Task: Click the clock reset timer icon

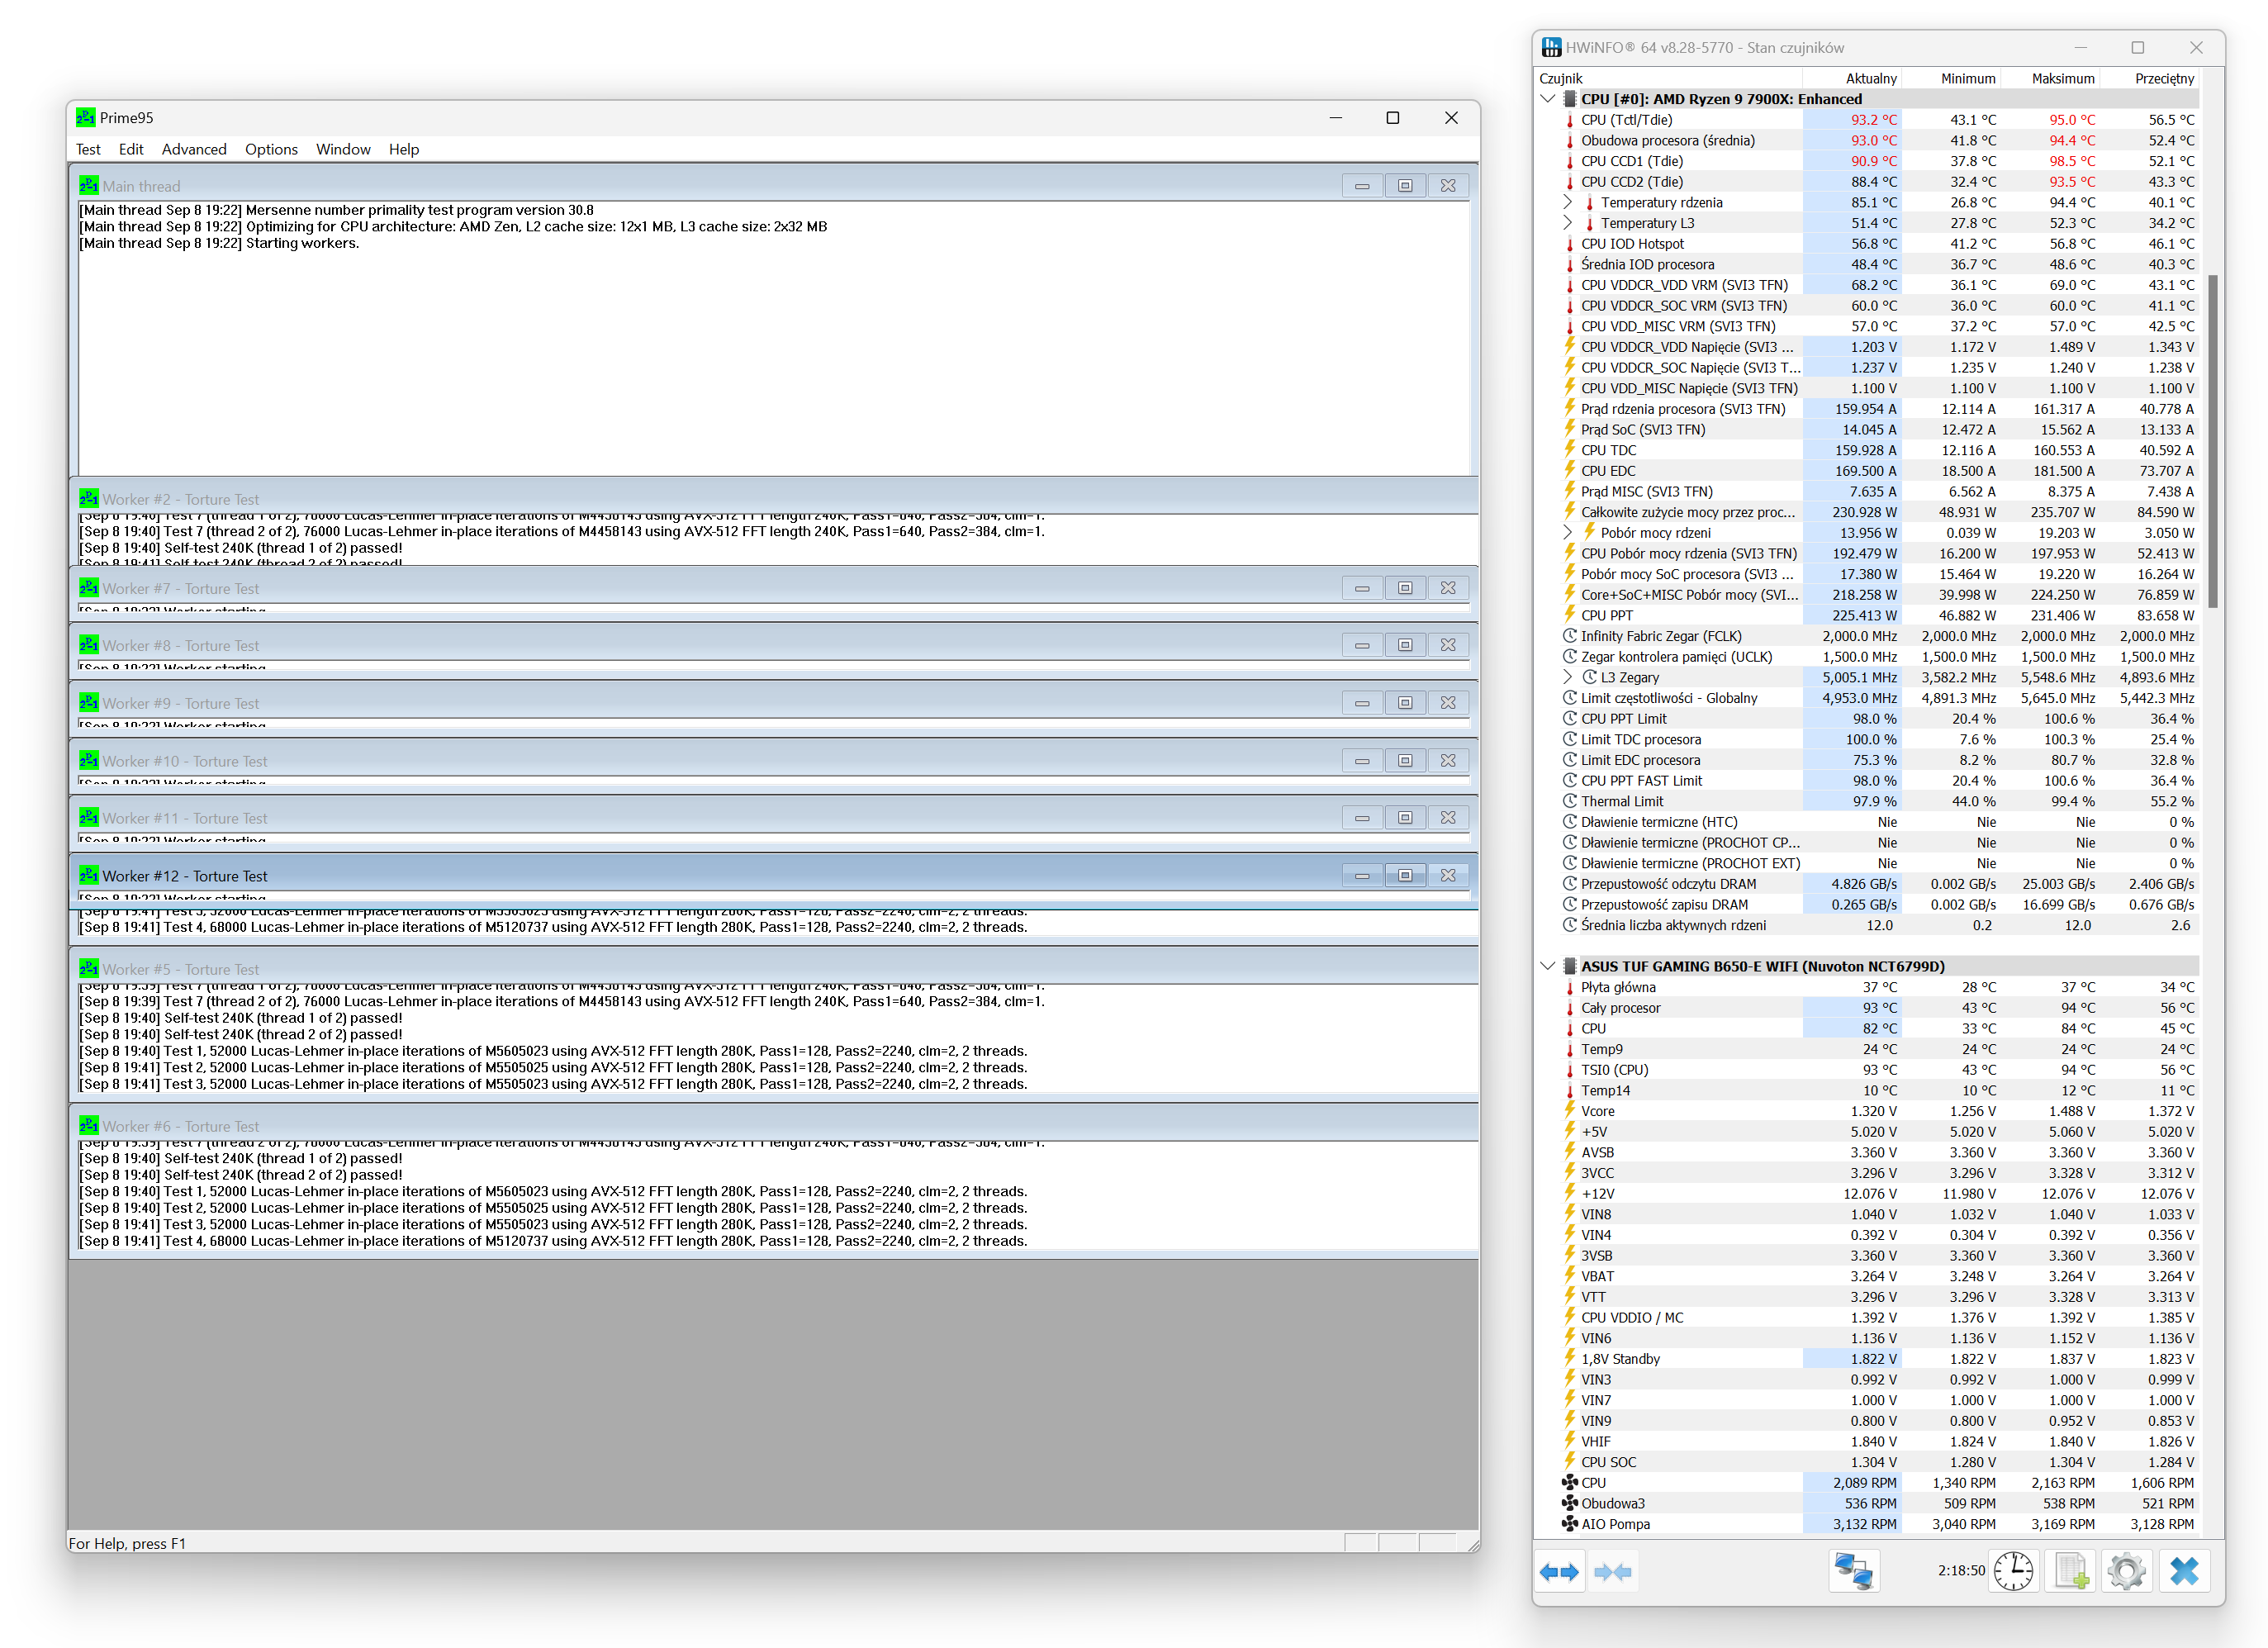Action: click(x=2012, y=1572)
